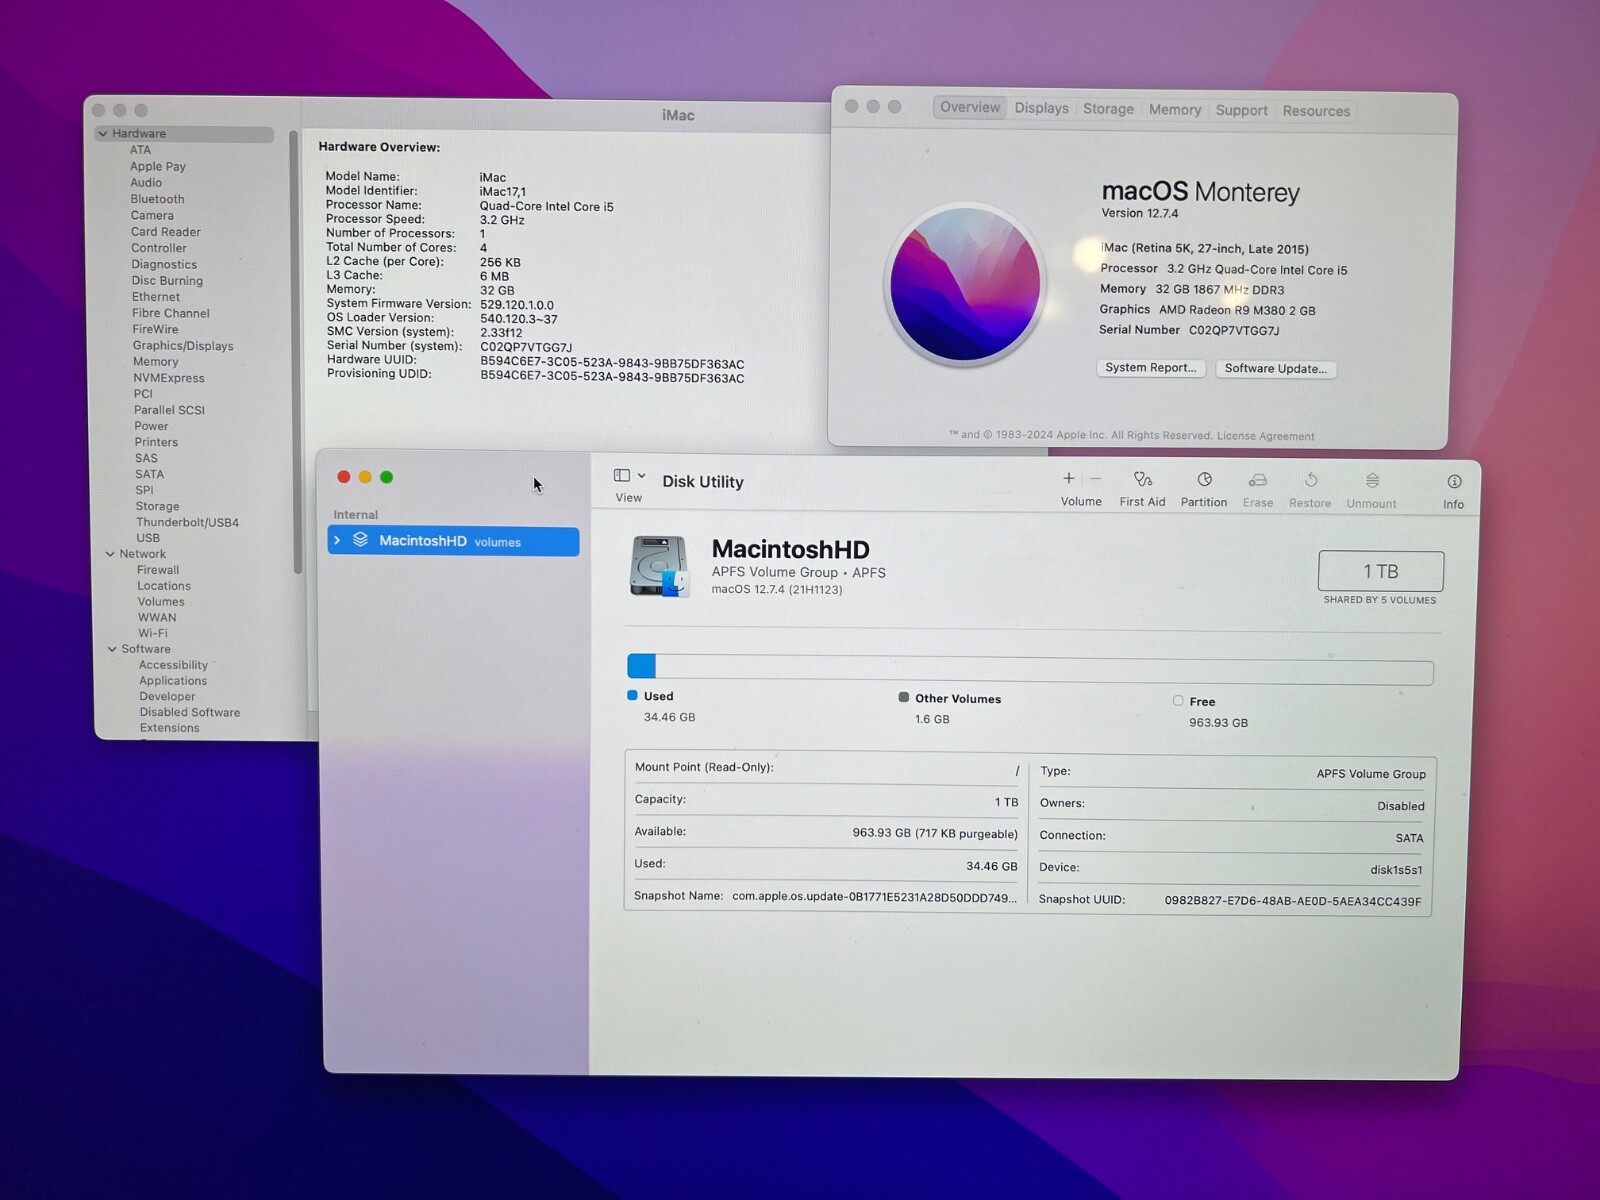Viewport: 1600px width, 1200px height.
Task: Select Applications under Software
Action: (x=173, y=681)
